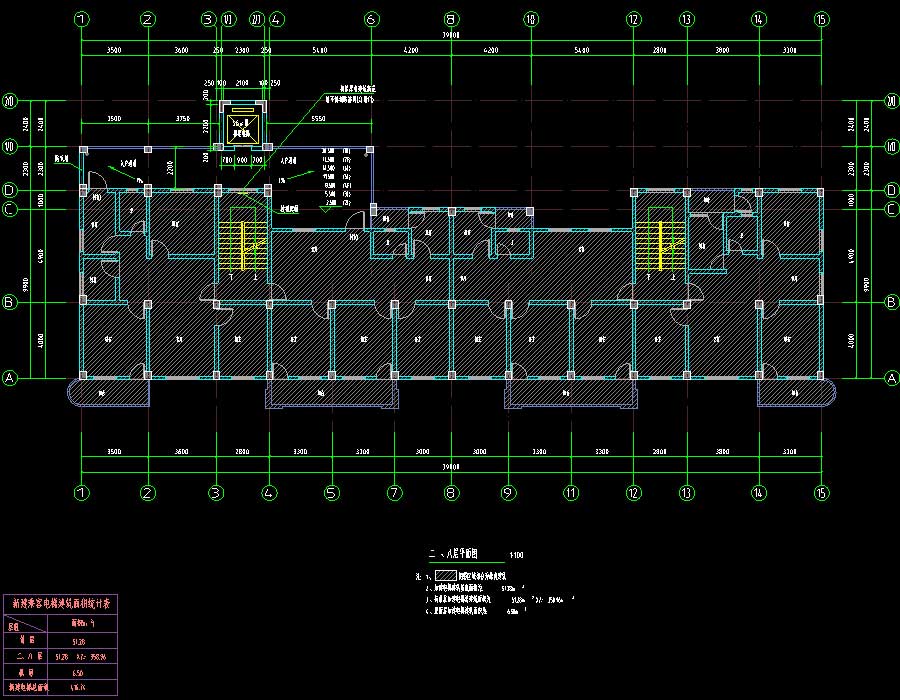This screenshot has height=700, width=900.
Task: Select the 900 dimension under the elevator
Action: (242, 160)
